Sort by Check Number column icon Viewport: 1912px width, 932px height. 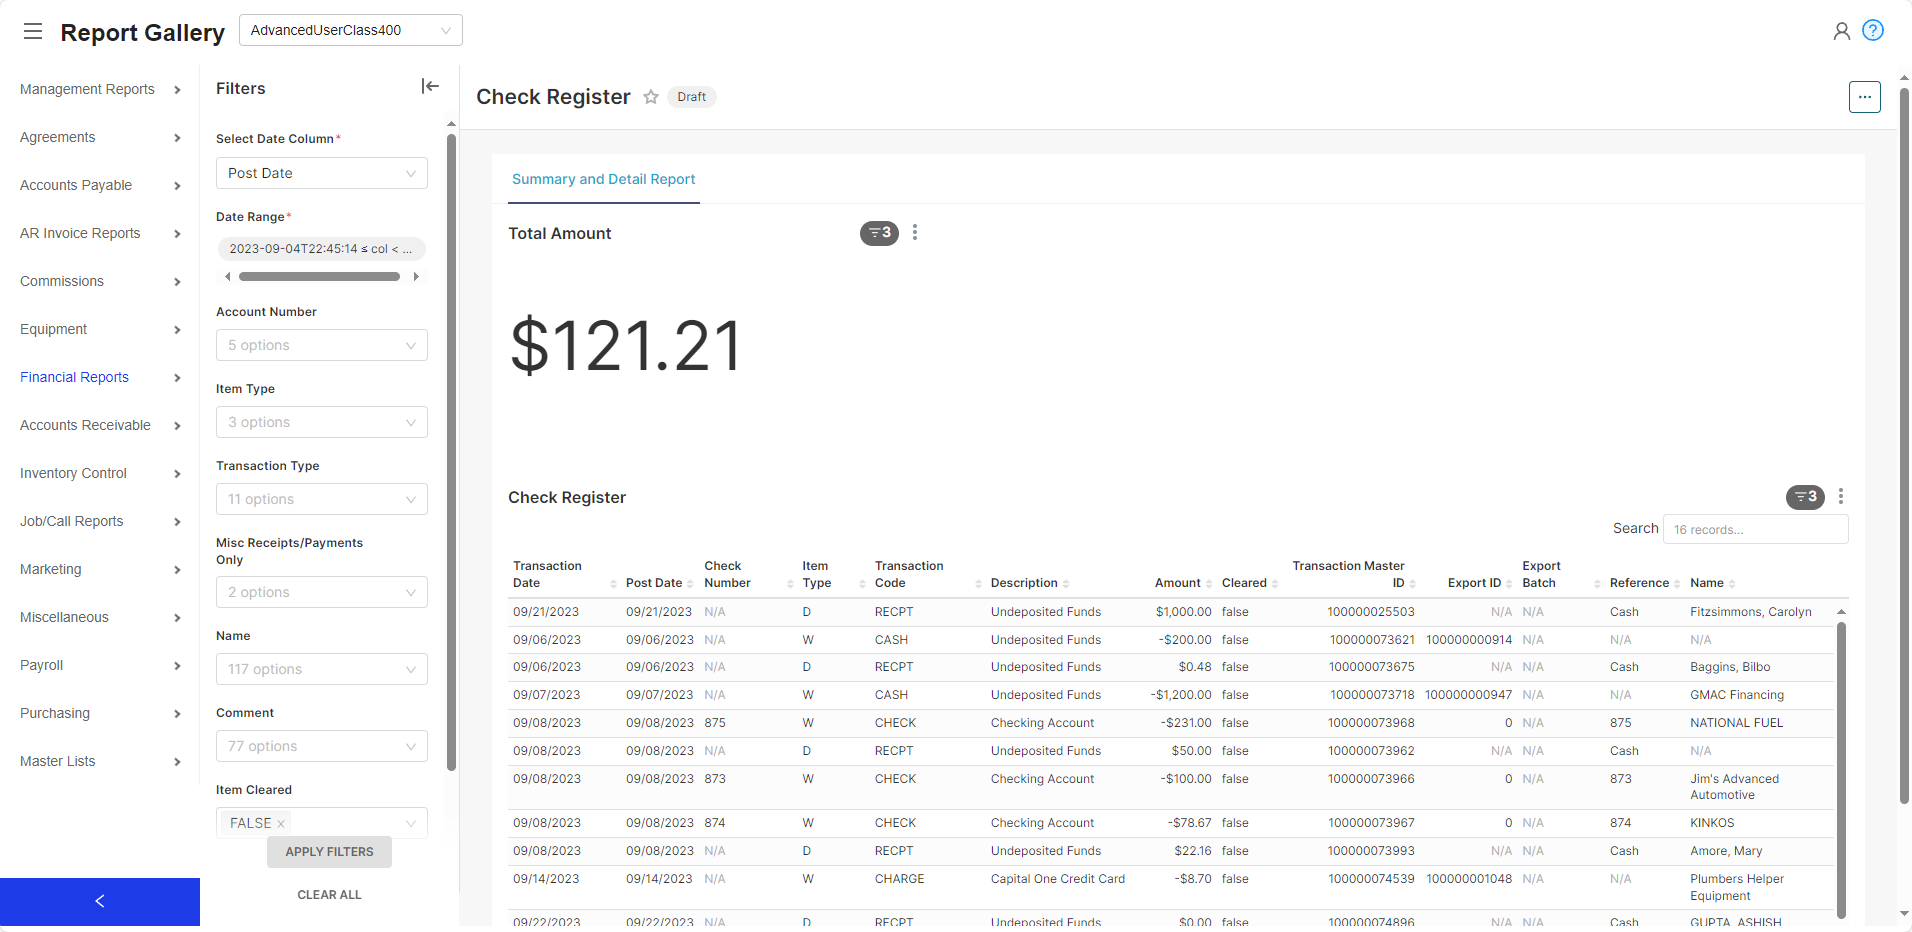click(x=790, y=584)
